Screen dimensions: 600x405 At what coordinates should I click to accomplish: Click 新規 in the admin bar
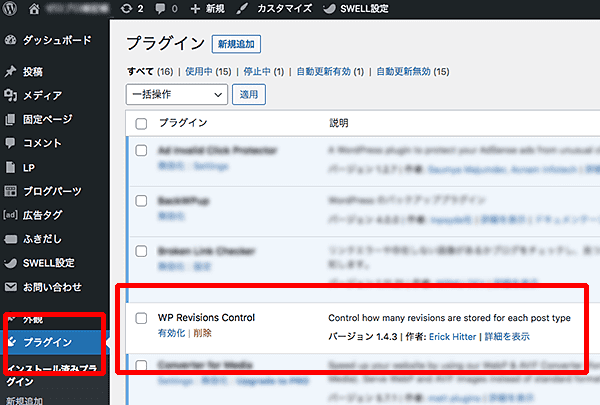tap(215, 8)
